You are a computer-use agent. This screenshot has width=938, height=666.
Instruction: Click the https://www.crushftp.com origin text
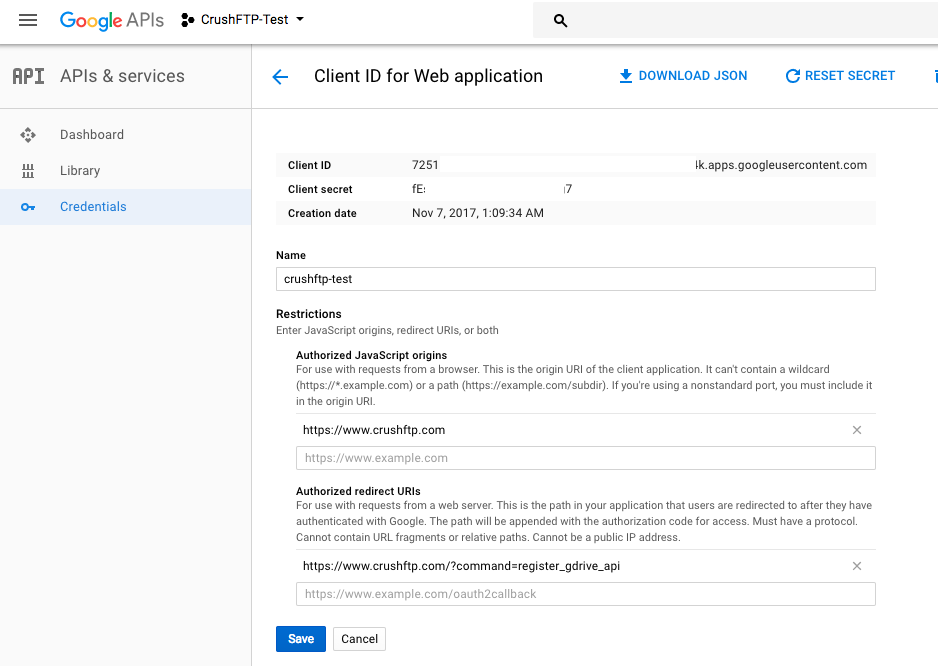click(374, 430)
